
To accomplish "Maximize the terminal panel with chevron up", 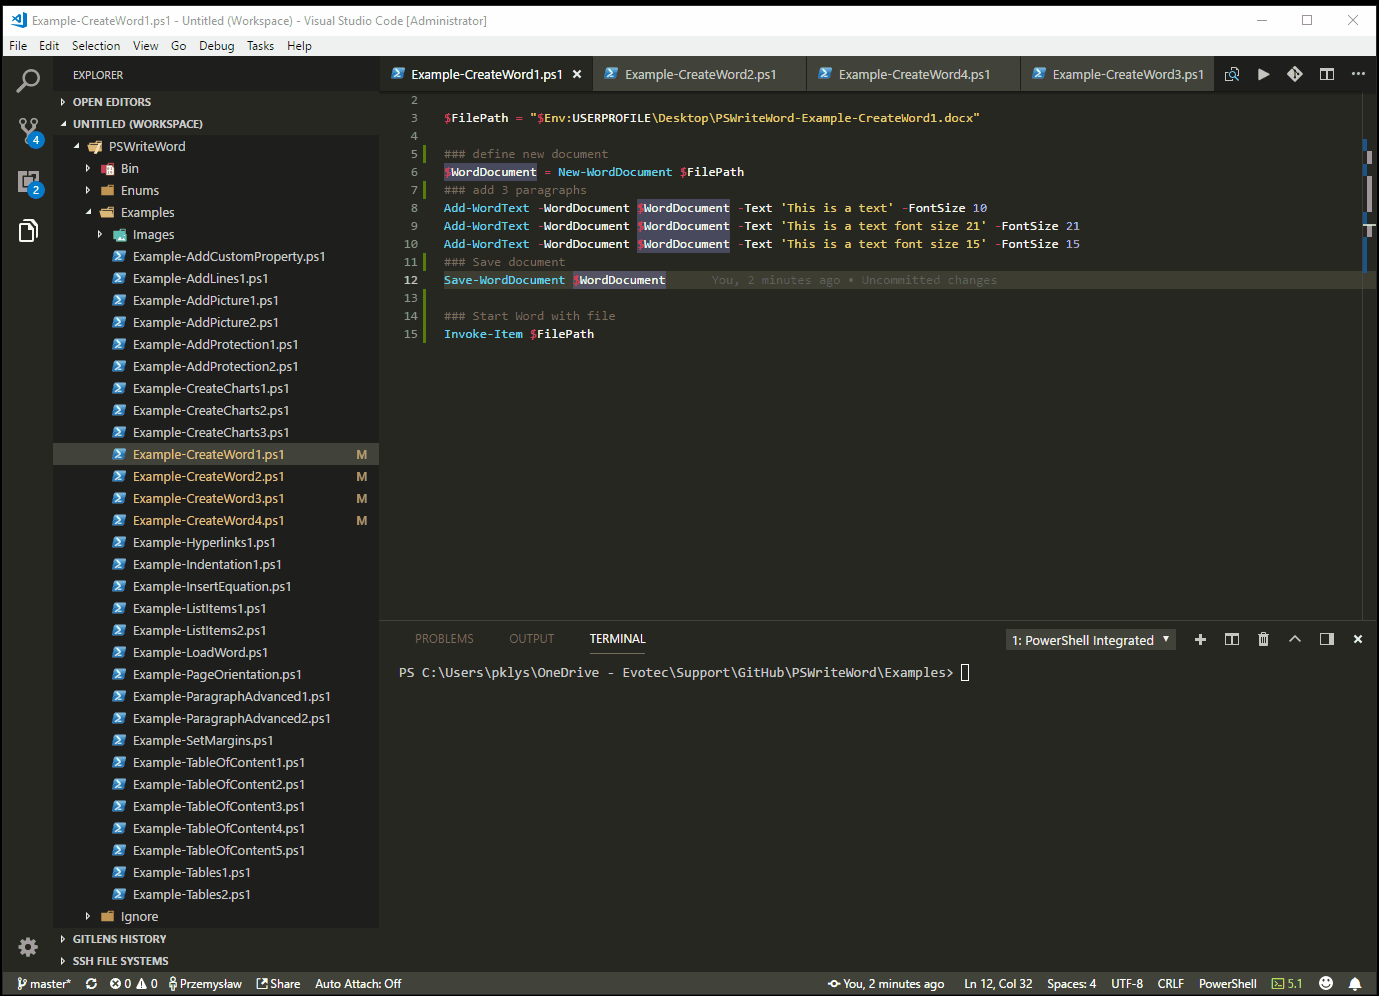I will (x=1295, y=639).
